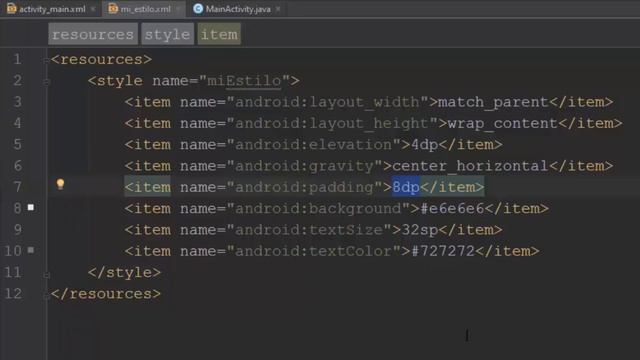Click the #727272 gutter color swatch on line 10

tap(31, 249)
